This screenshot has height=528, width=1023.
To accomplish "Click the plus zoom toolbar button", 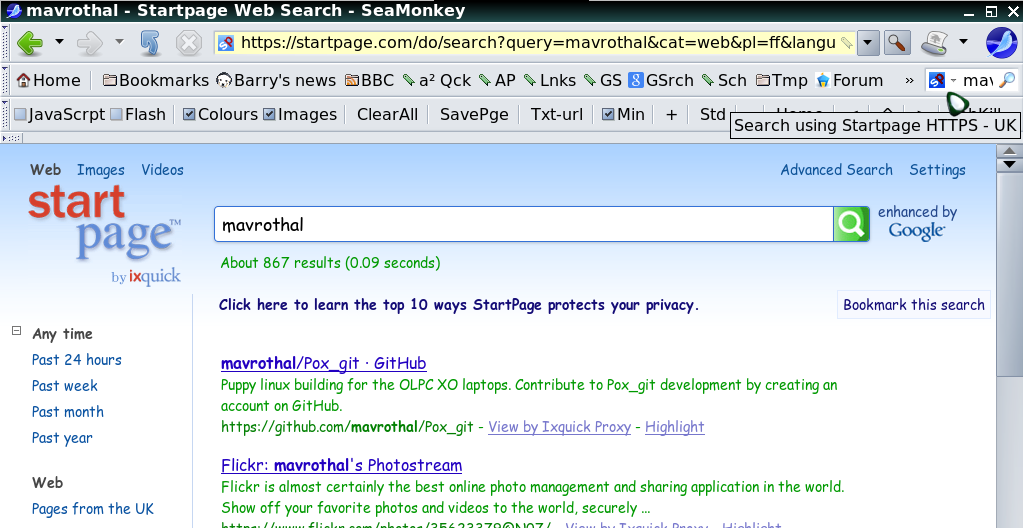I will (671, 114).
